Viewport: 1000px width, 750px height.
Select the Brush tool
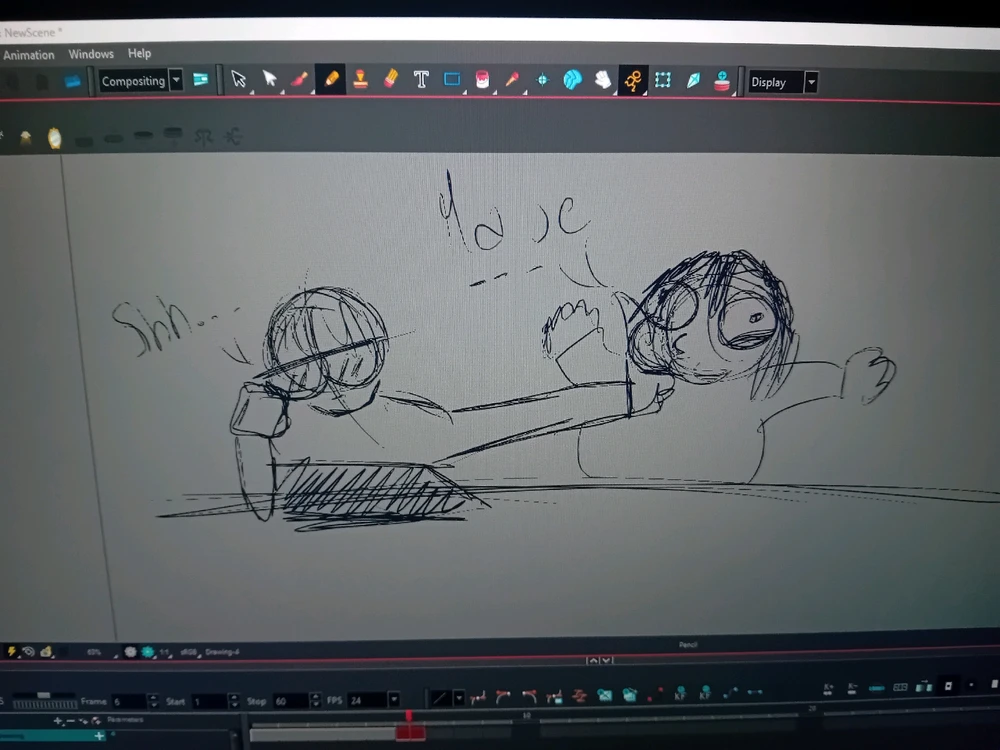[302, 81]
